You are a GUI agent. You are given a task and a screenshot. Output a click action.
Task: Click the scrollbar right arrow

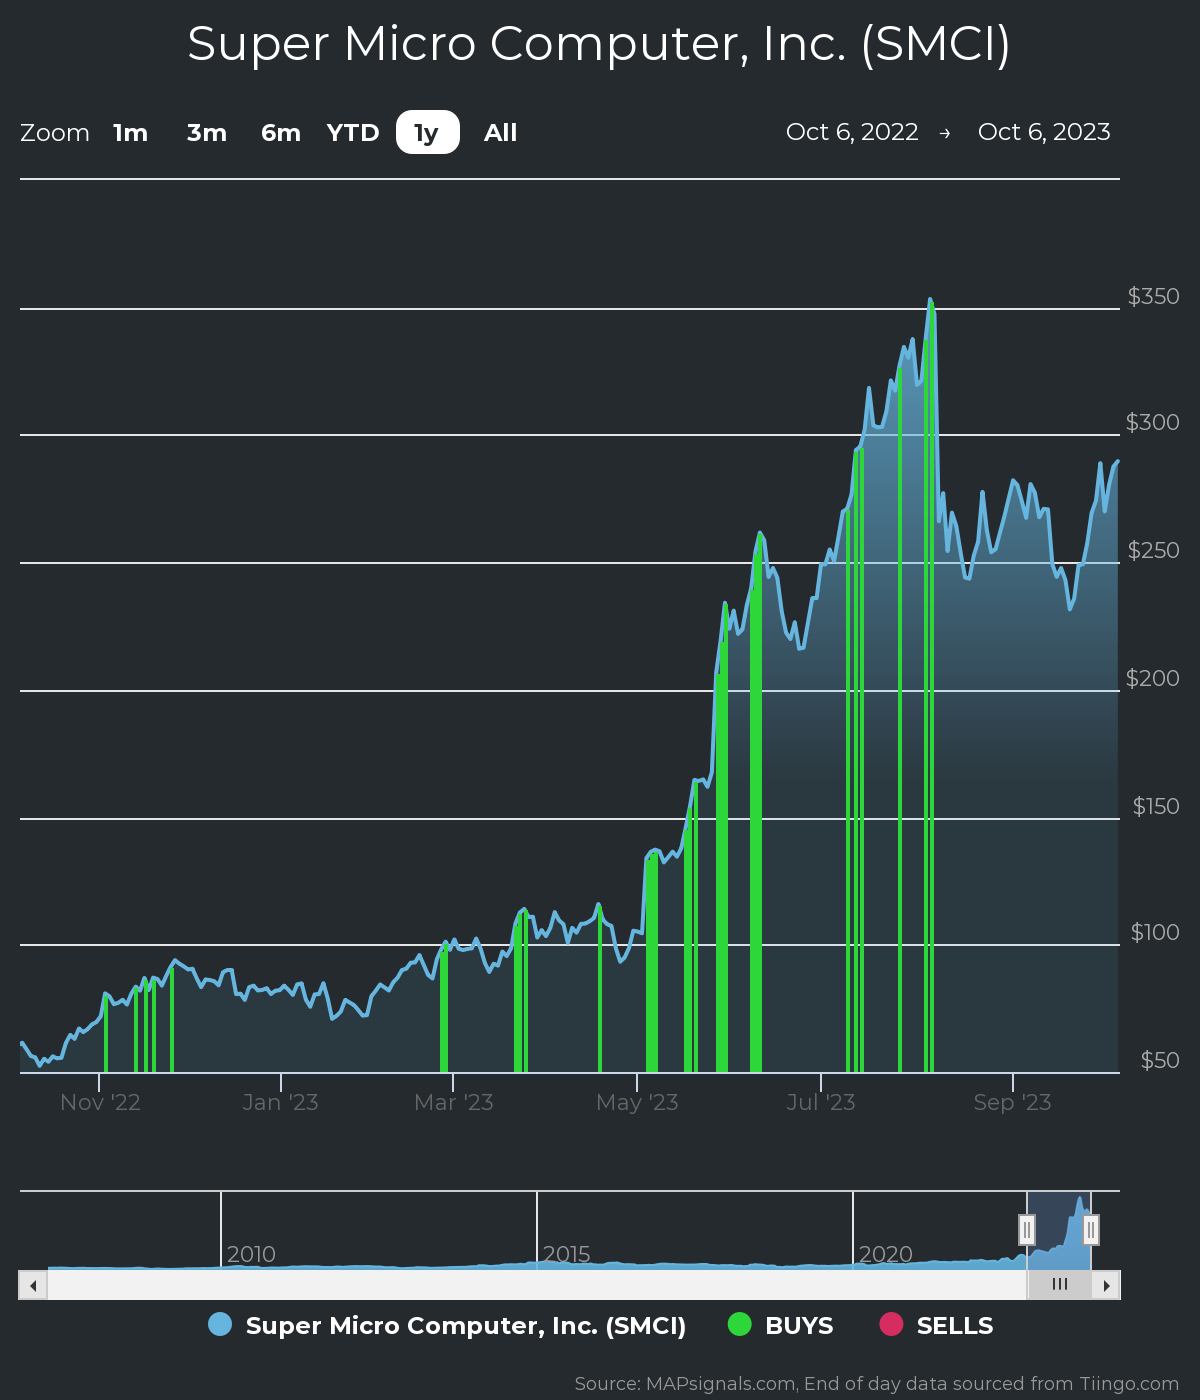coord(1106,1285)
